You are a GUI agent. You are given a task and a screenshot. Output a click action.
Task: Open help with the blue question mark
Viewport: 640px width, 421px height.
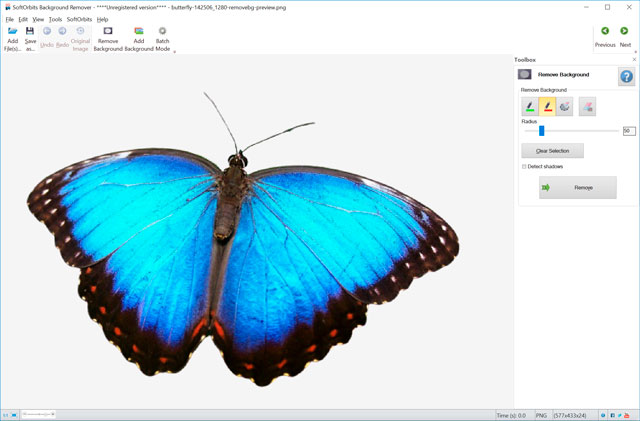click(626, 77)
